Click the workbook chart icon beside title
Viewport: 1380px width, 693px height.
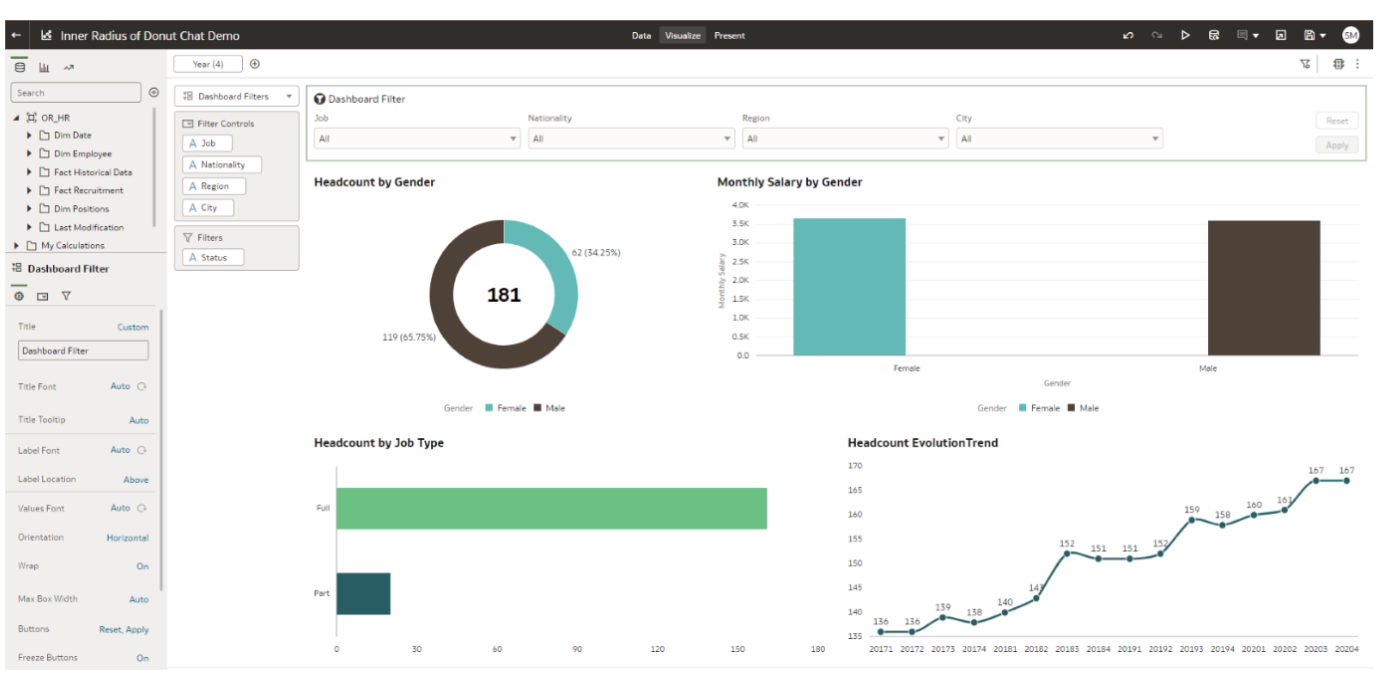tap(46, 35)
